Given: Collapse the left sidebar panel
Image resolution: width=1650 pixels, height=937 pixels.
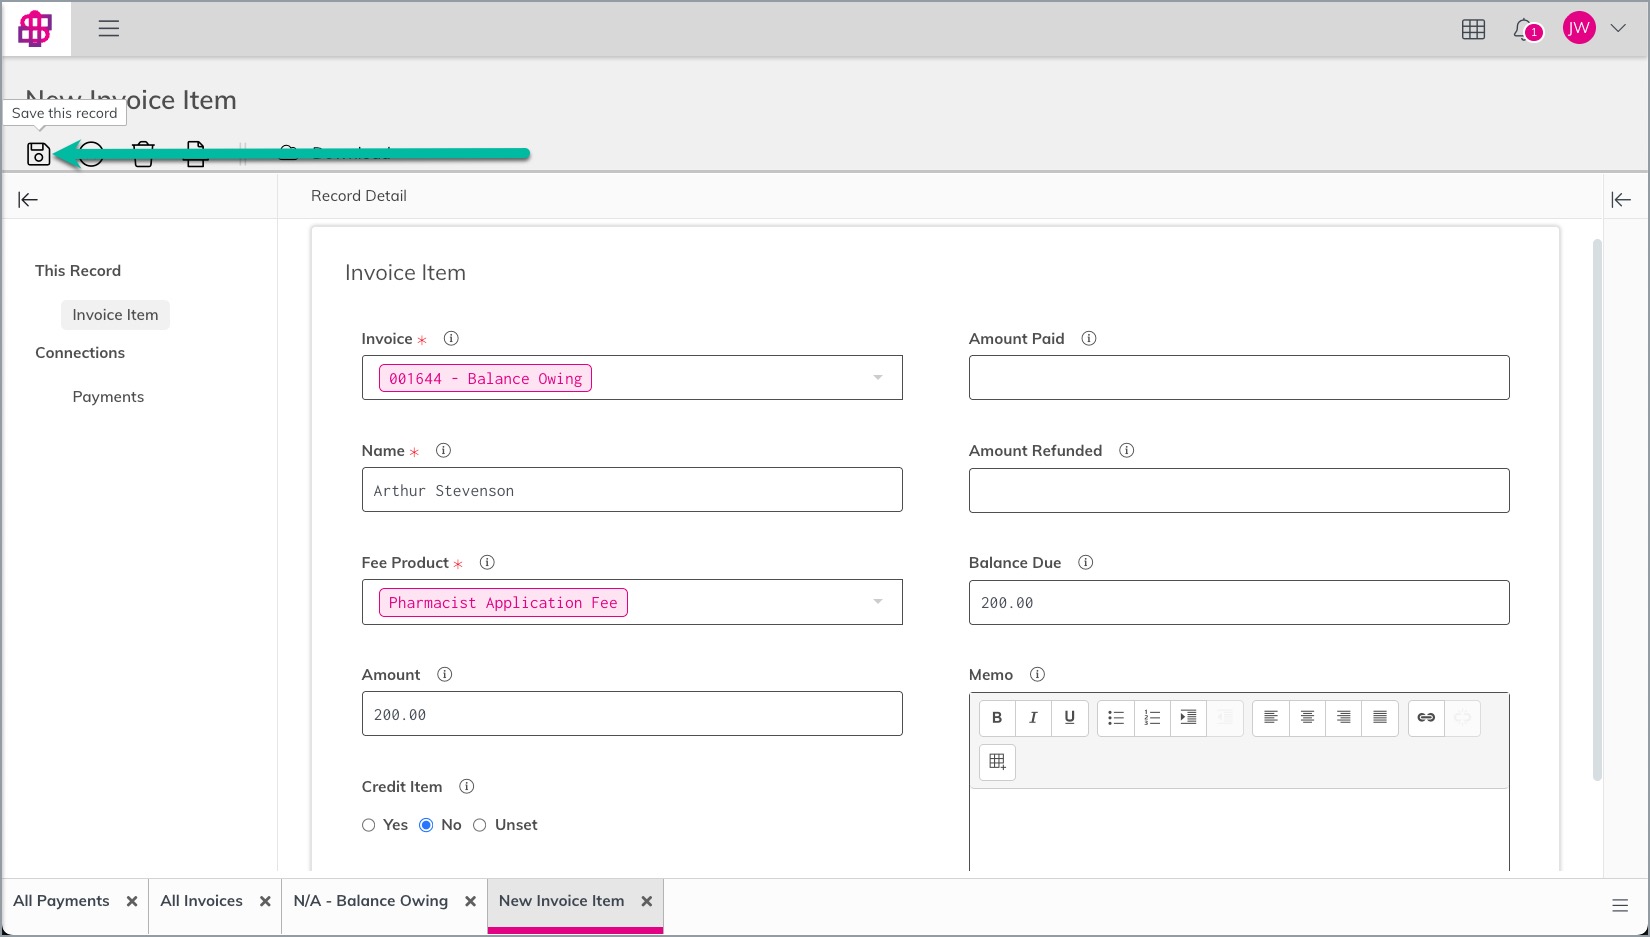Looking at the screenshot, I should pyautogui.click(x=28, y=200).
